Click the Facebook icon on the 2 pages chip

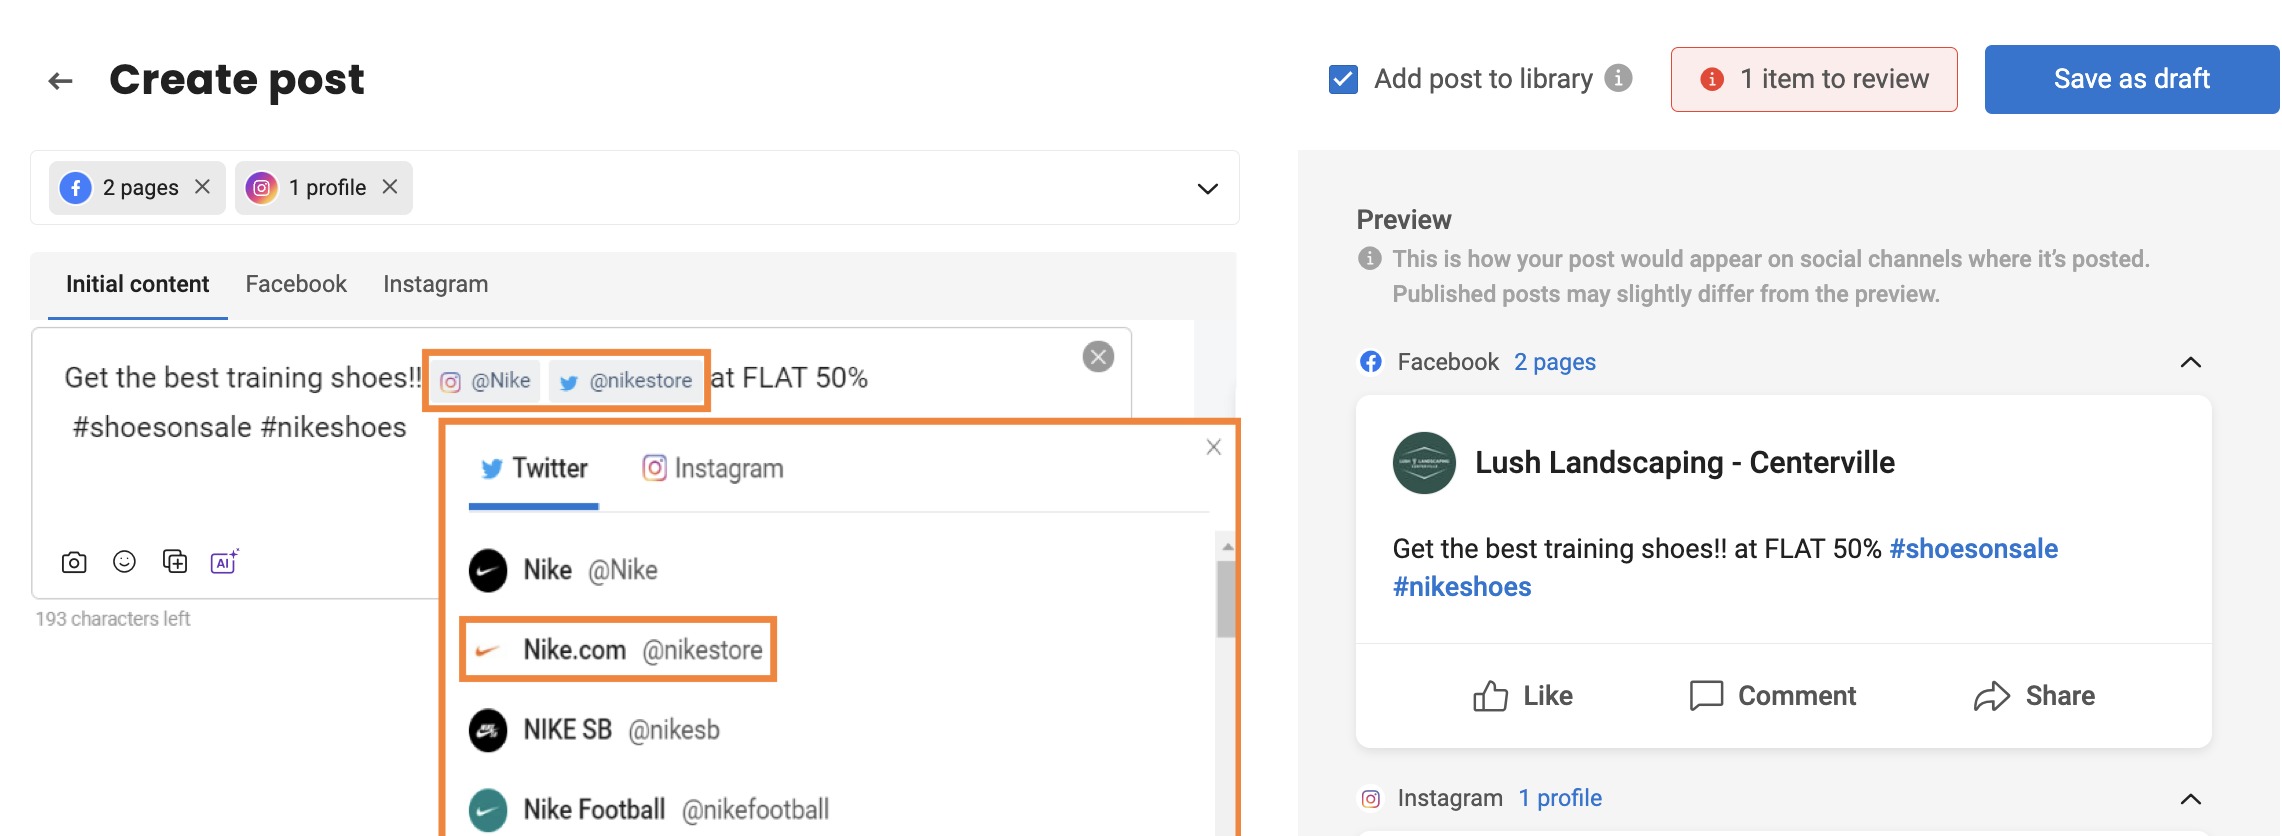(x=74, y=187)
